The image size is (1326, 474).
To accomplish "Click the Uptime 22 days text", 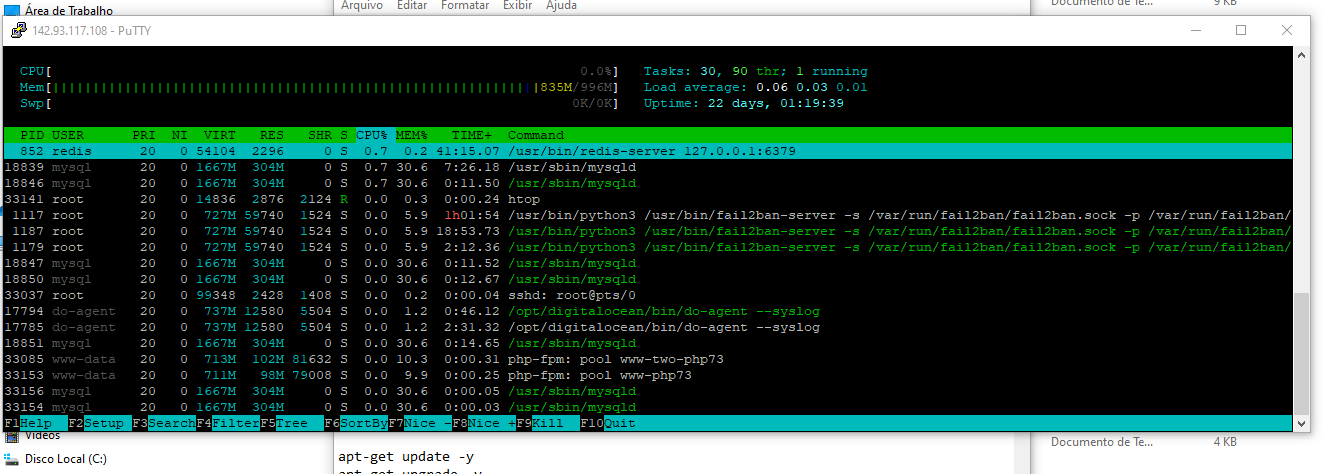I will (744, 103).
